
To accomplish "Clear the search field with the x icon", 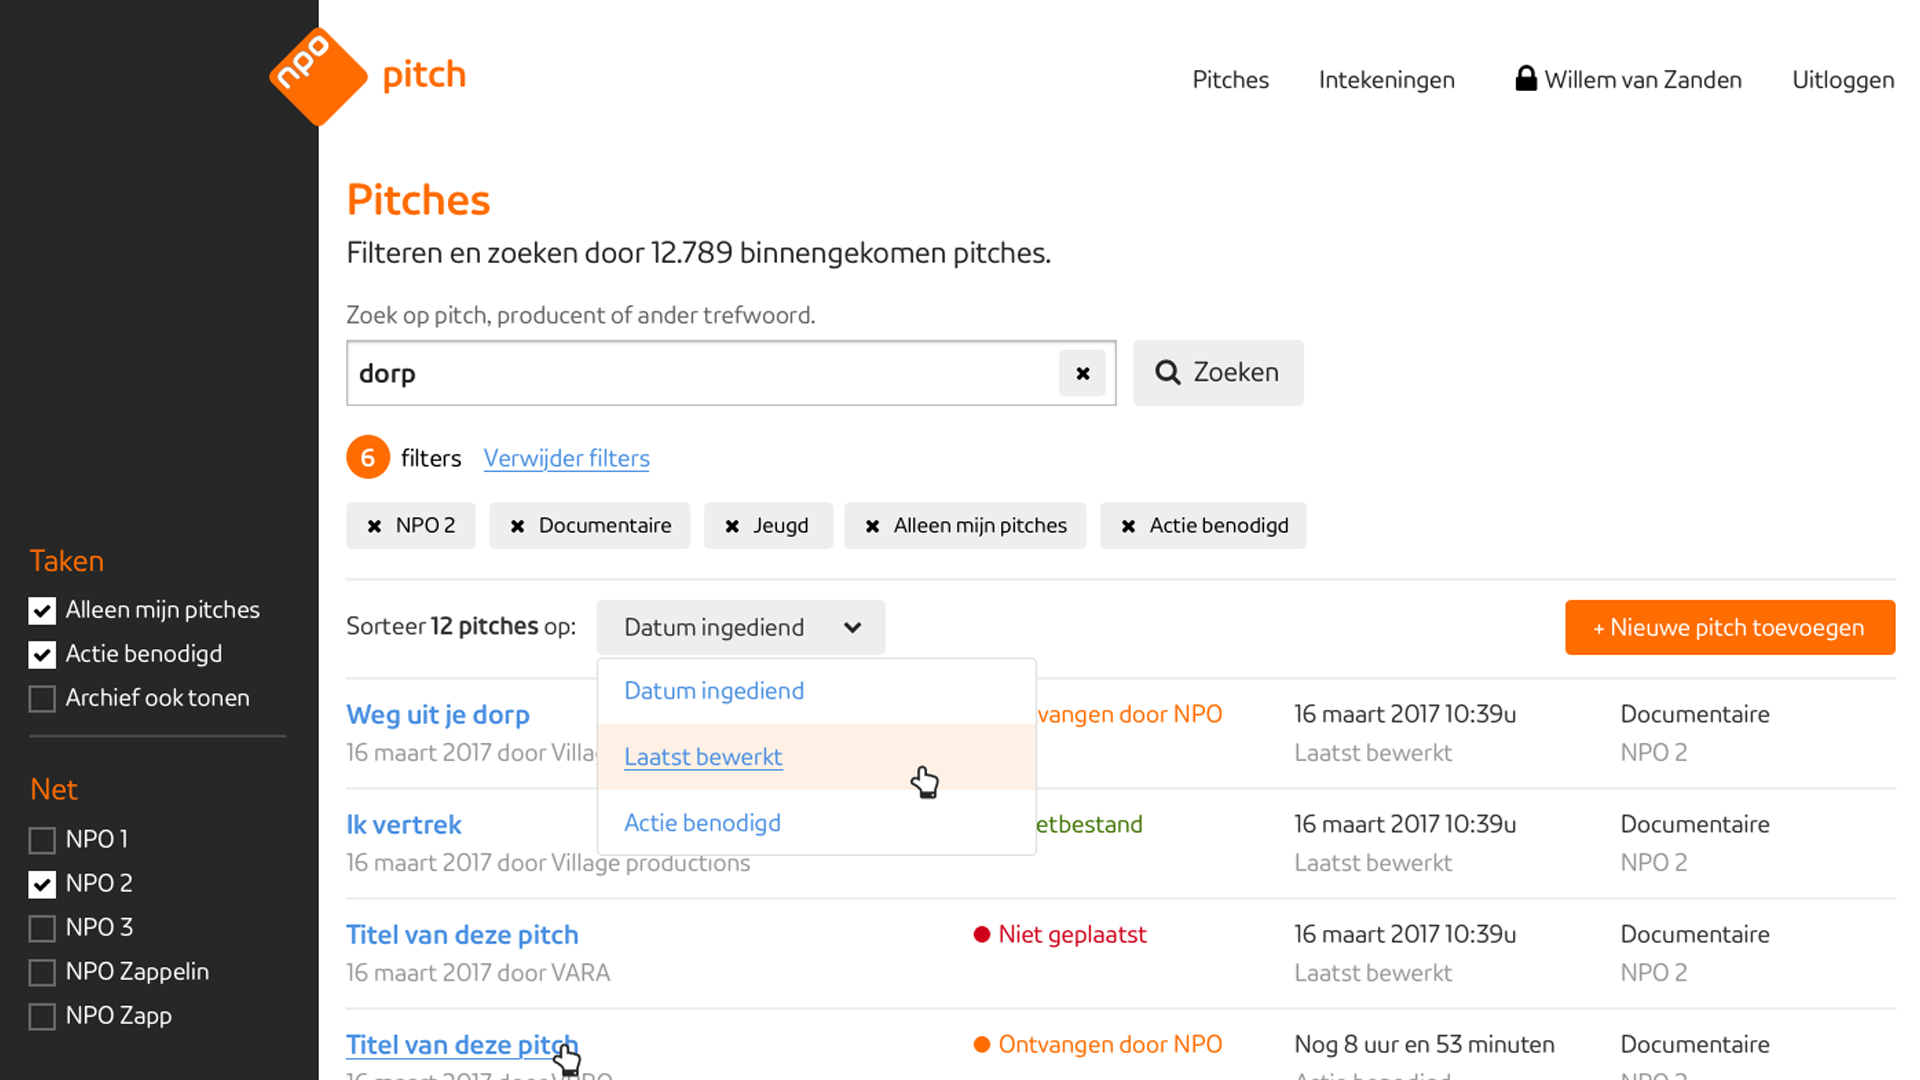I will (1082, 373).
